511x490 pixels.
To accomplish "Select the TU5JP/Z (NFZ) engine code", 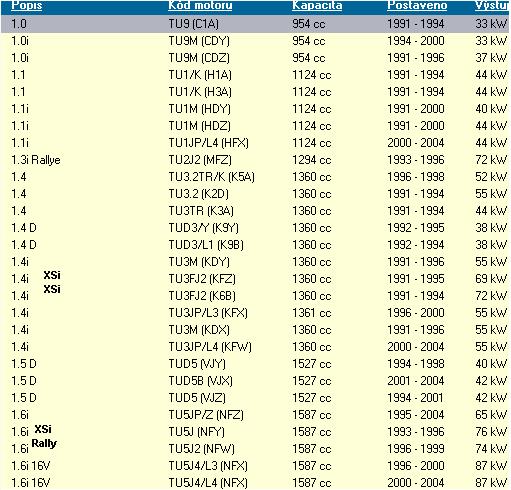I will click(x=206, y=415).
